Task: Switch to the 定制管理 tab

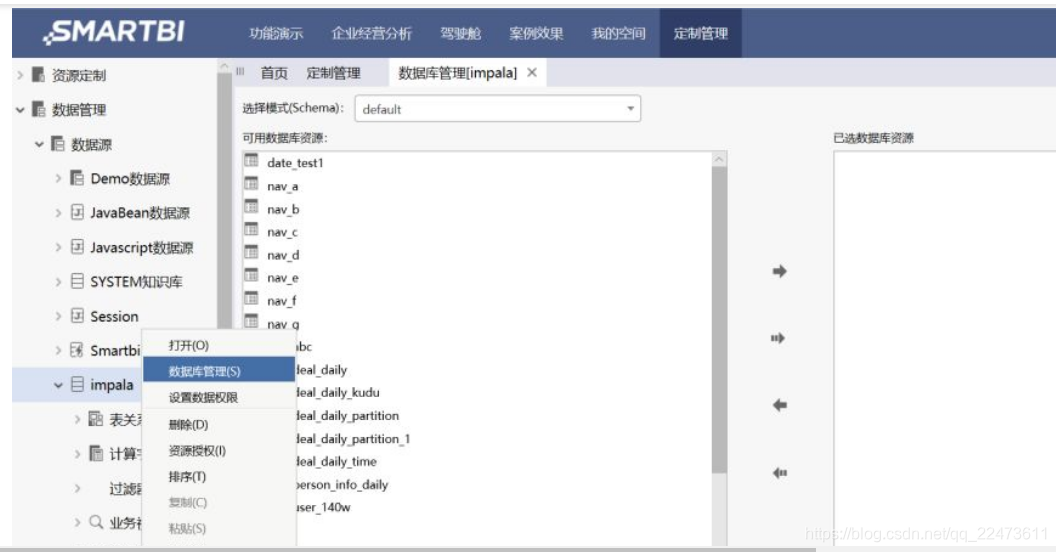Action: click(x=333, y=73)
